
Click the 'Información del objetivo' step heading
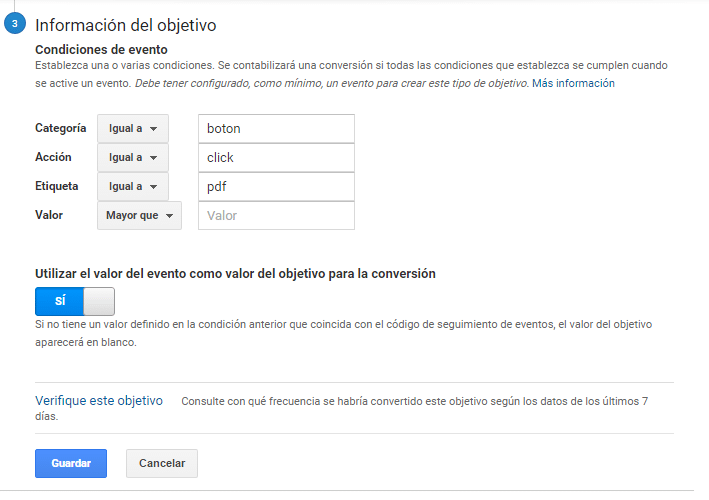coord(126,25)
